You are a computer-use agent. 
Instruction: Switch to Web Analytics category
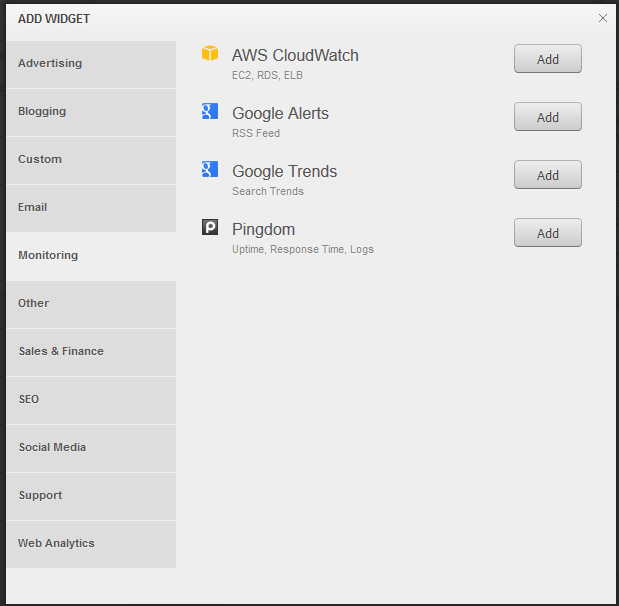[91, 544]
